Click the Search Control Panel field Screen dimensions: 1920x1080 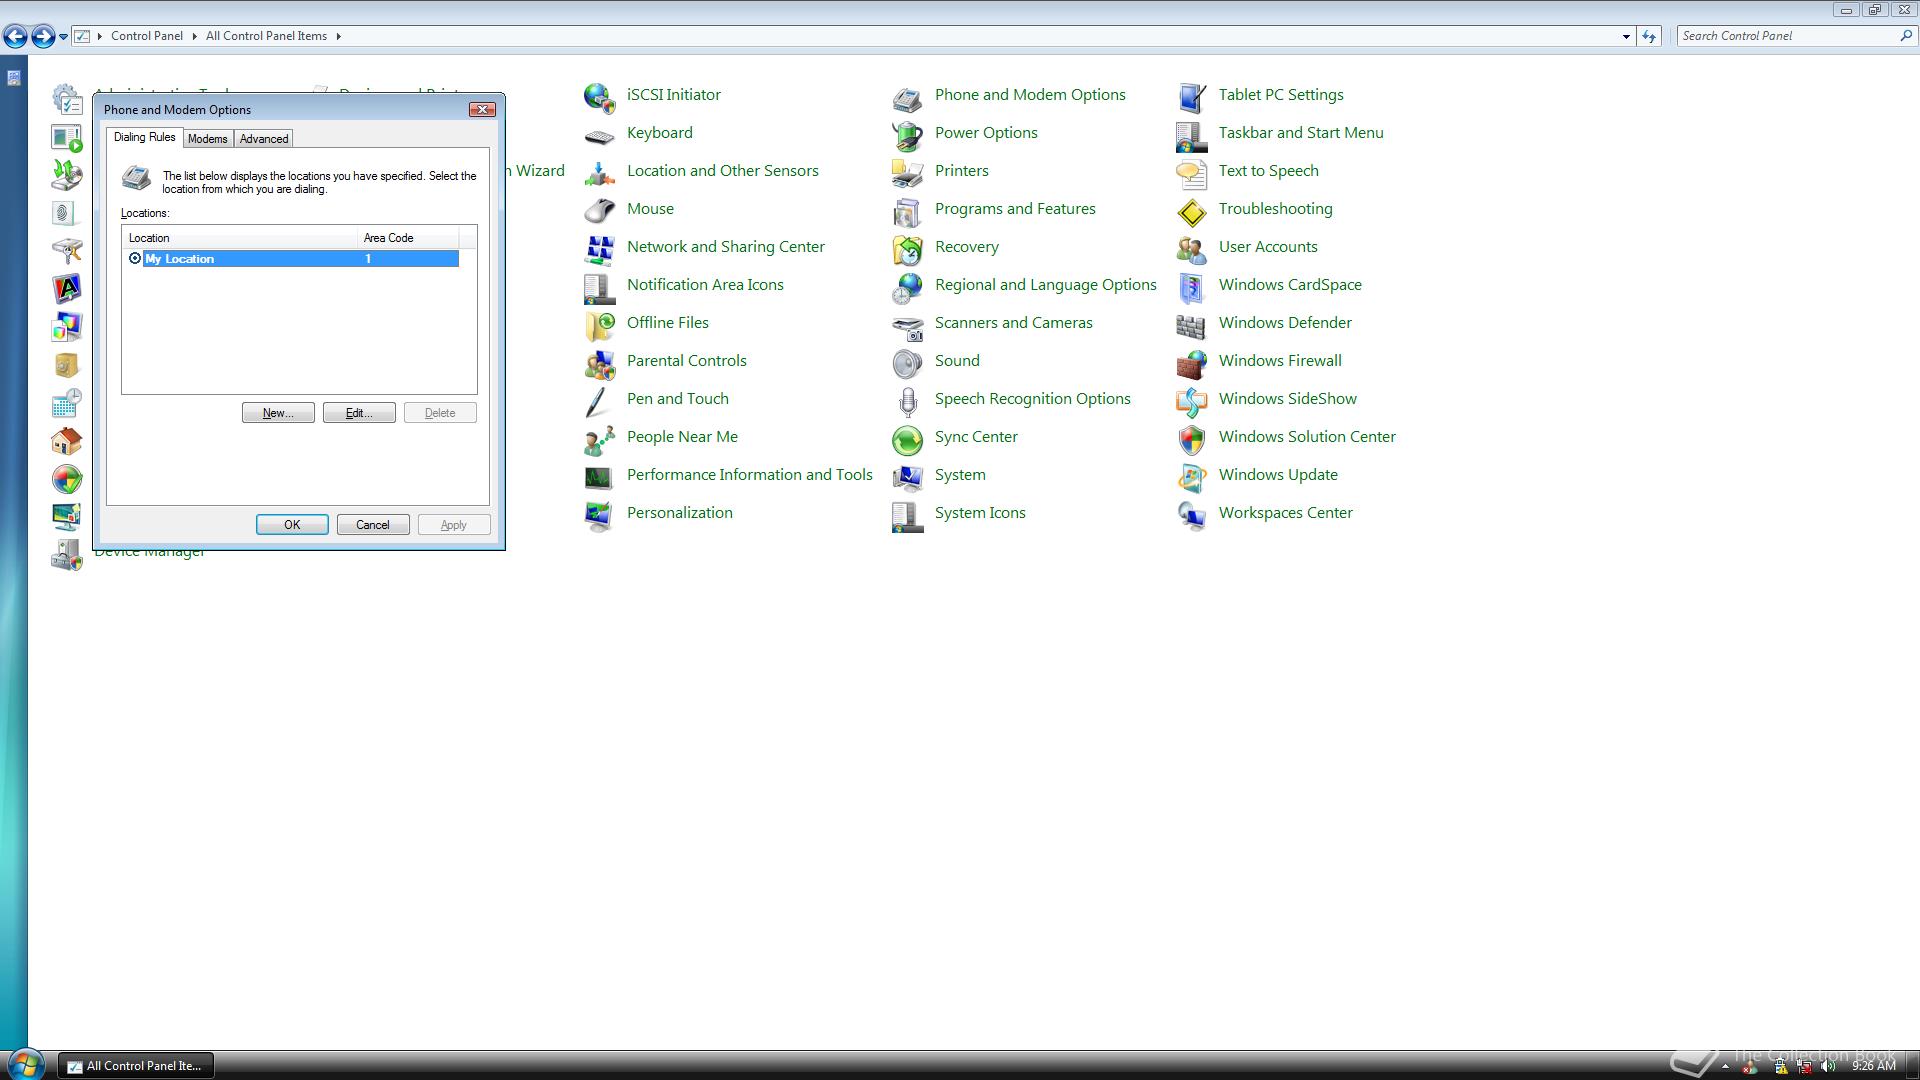pyautogui.click(x=1788, y=36)
